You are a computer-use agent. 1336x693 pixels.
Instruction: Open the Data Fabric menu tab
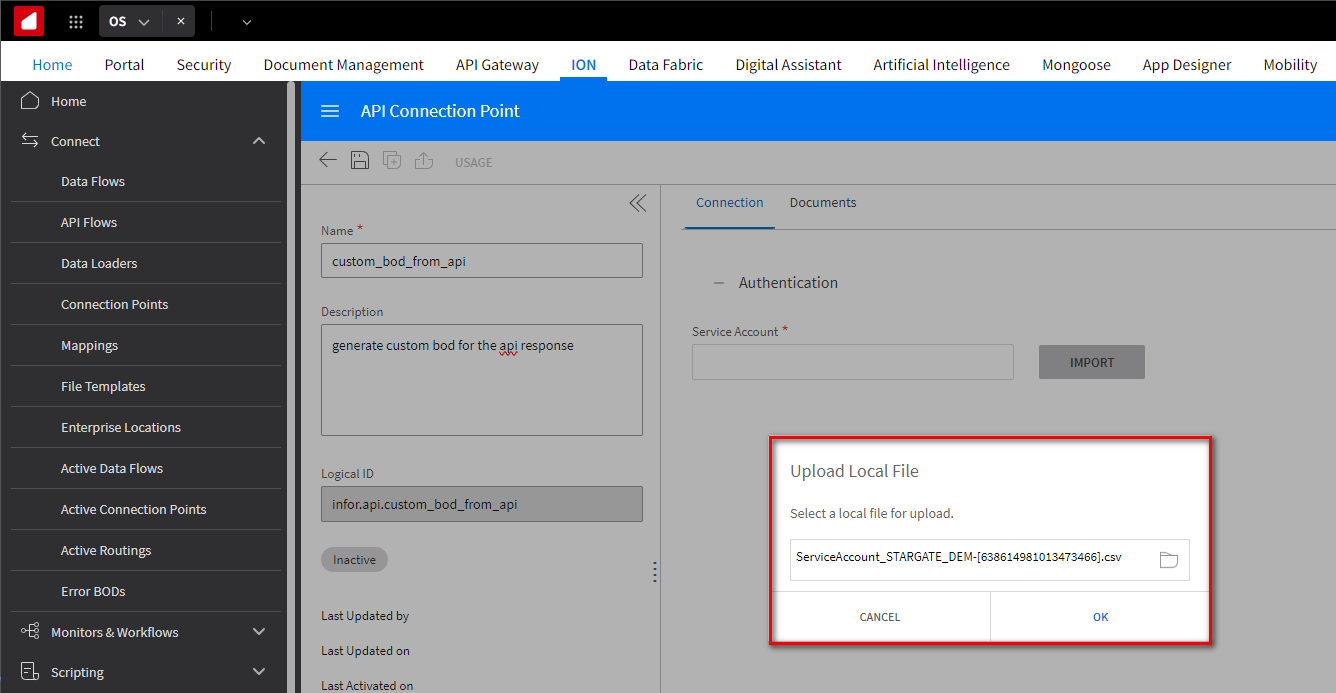click(665, 65)
